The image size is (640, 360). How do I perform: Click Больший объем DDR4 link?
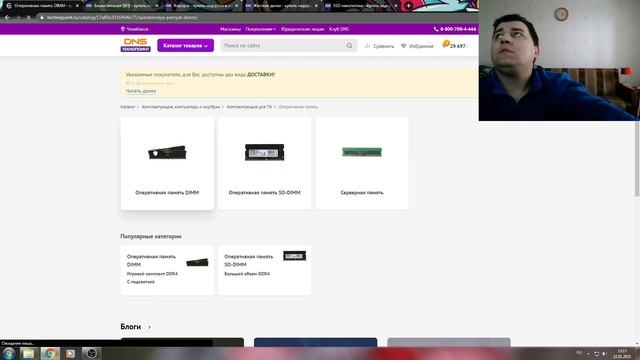click(247, 274)
